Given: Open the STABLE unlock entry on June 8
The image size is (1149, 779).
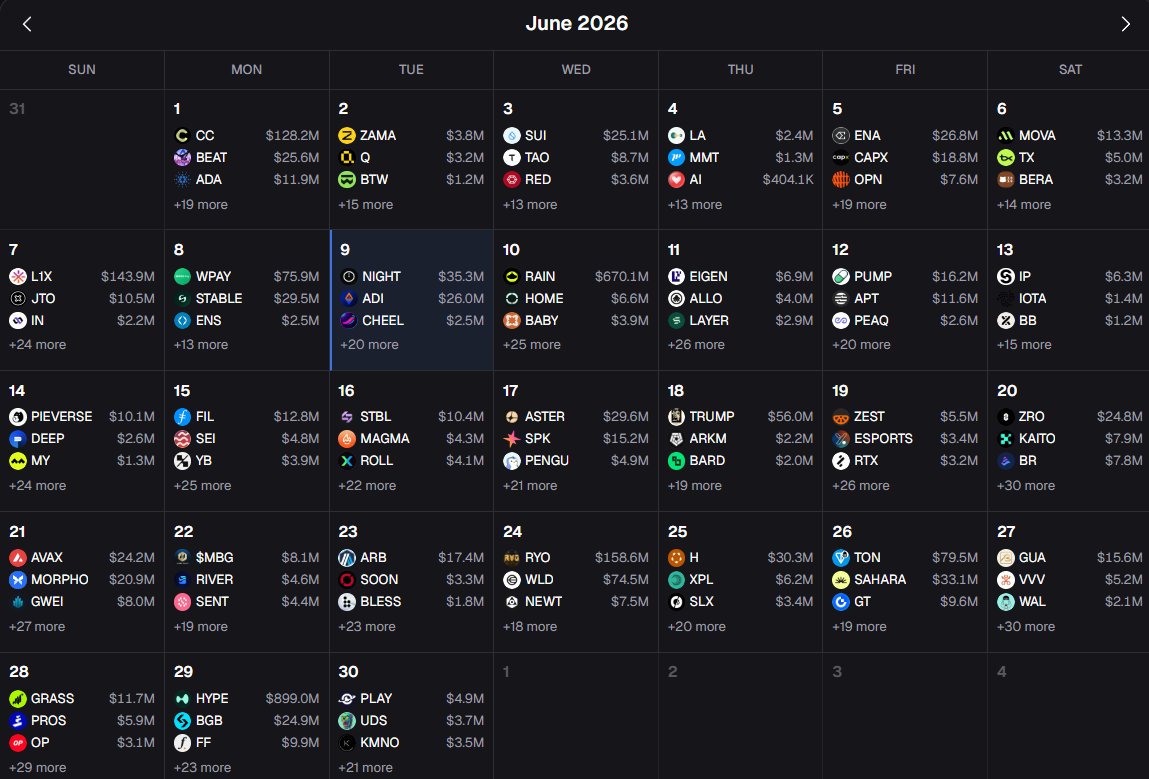Looking at the screenshot, I should (246, 298).
